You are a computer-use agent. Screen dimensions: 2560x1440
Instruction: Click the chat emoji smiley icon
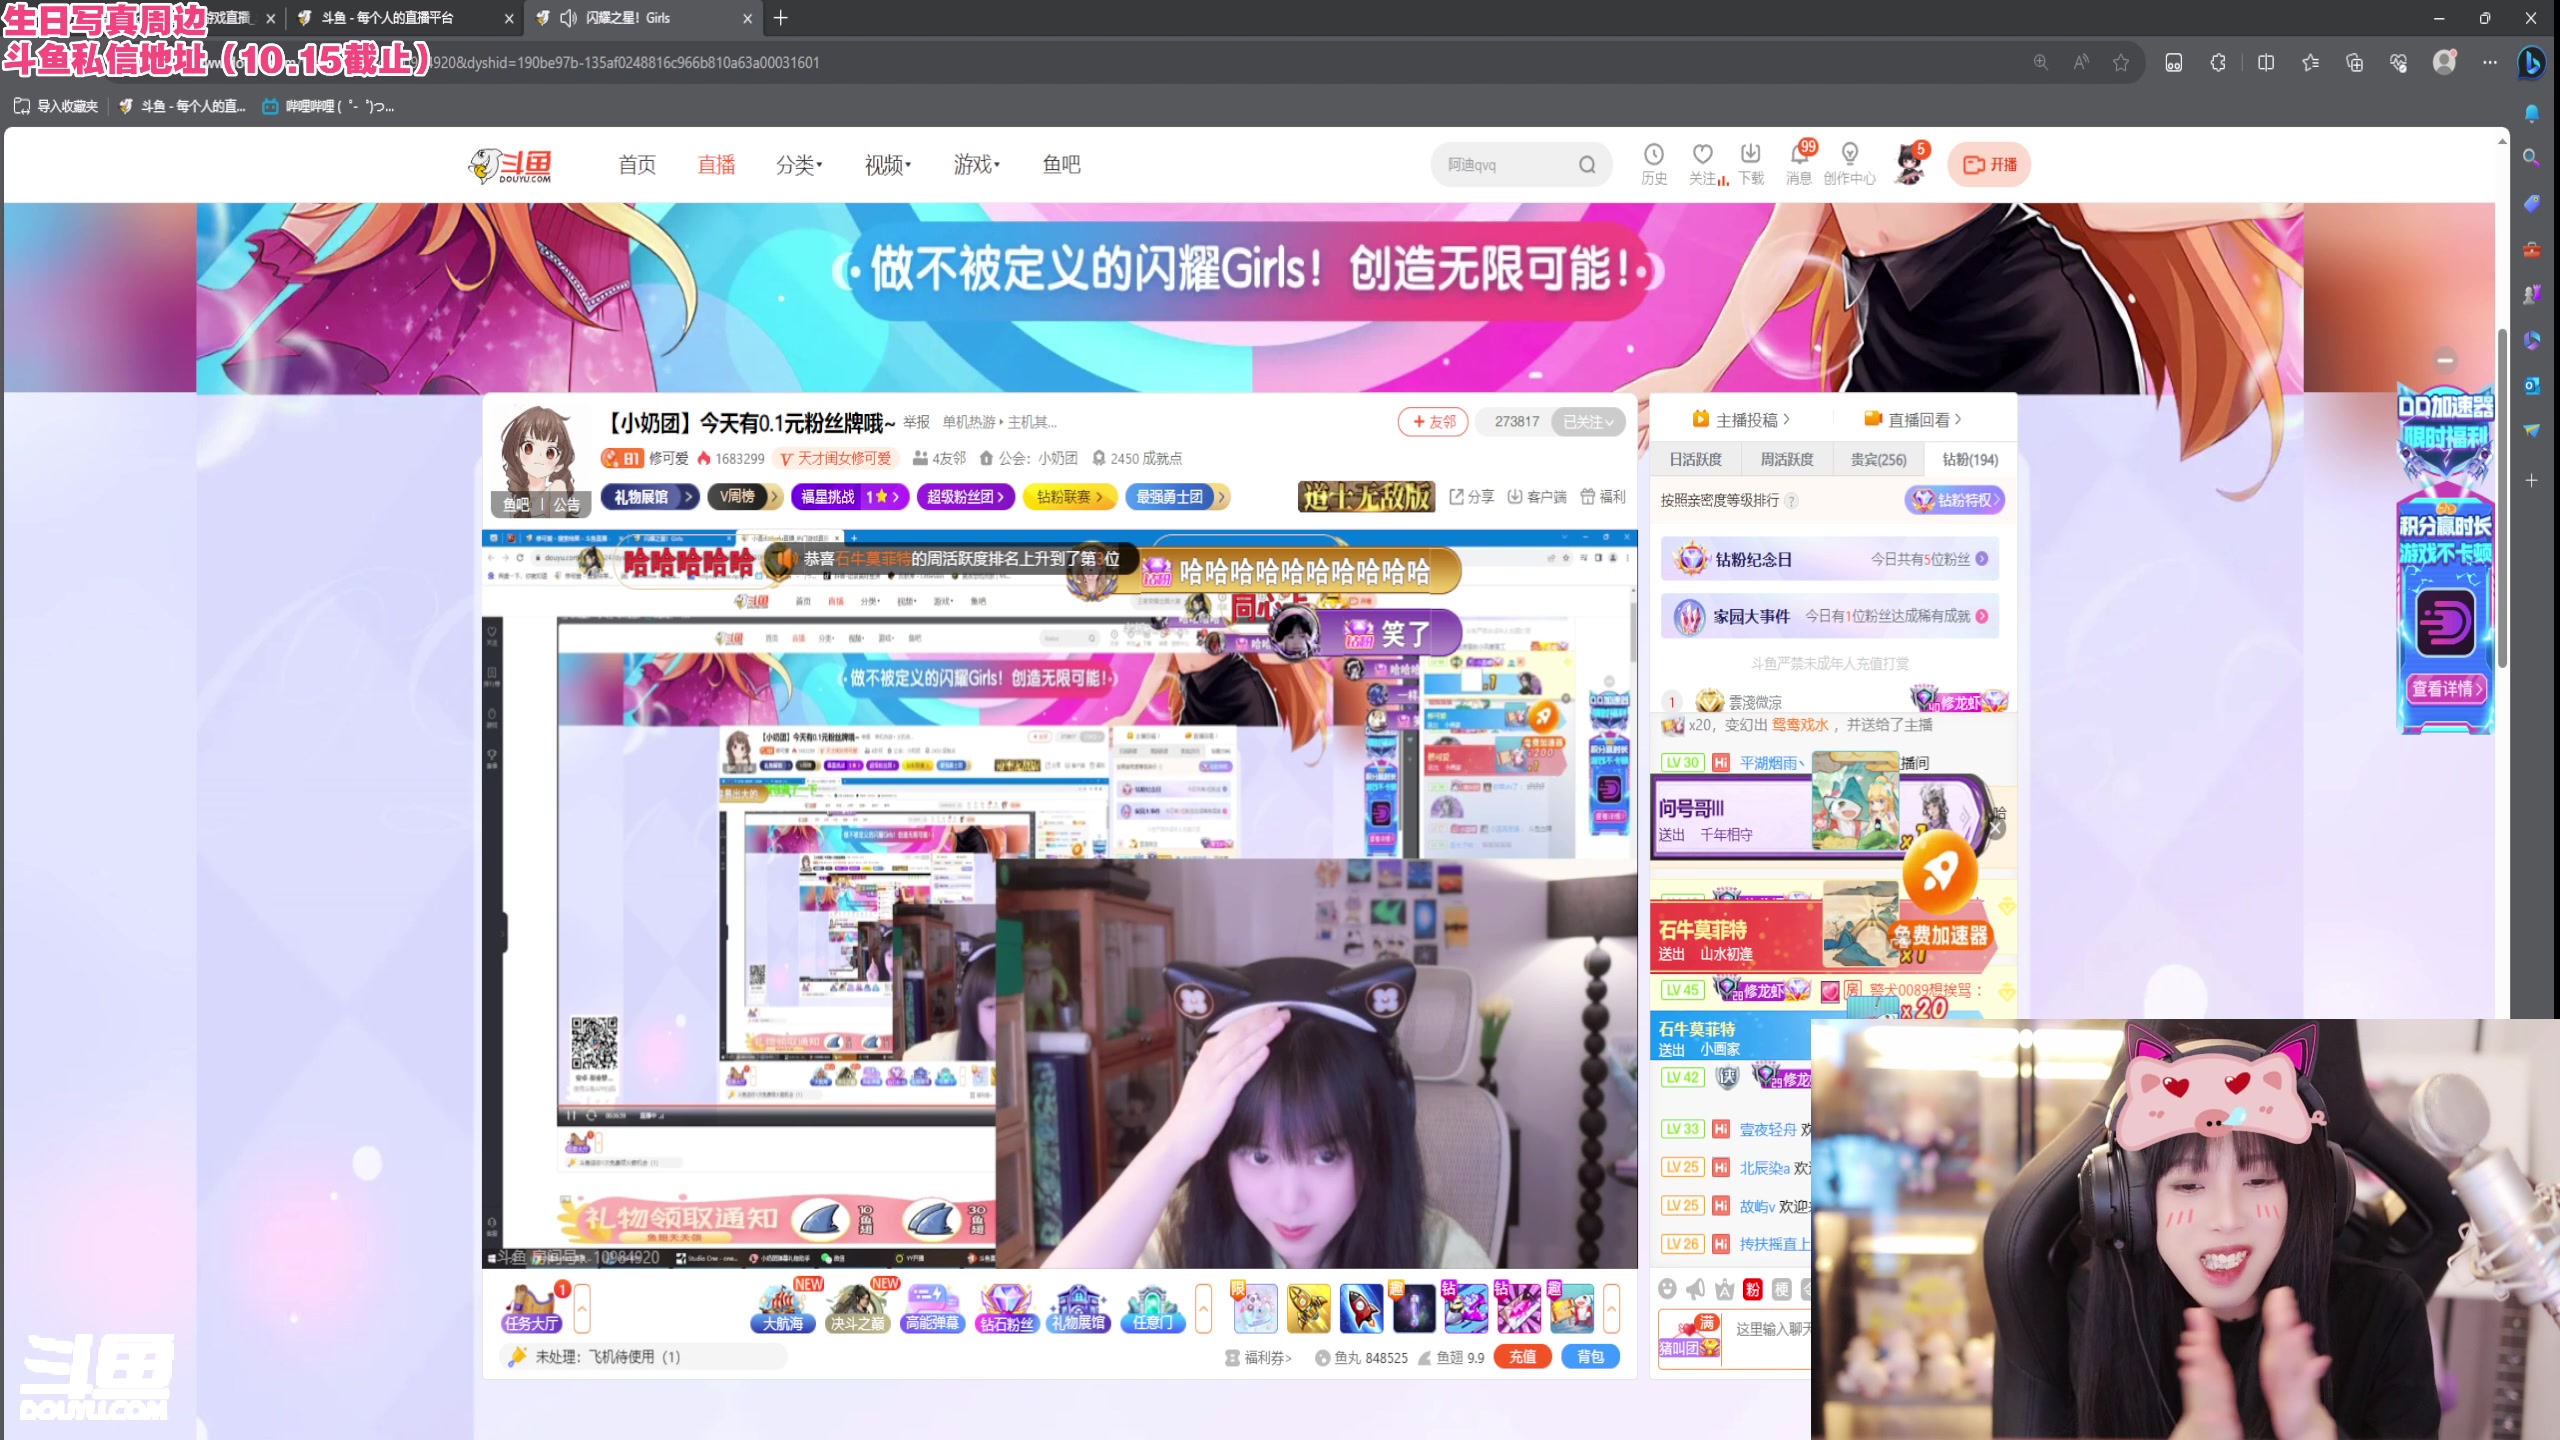1667,1289
